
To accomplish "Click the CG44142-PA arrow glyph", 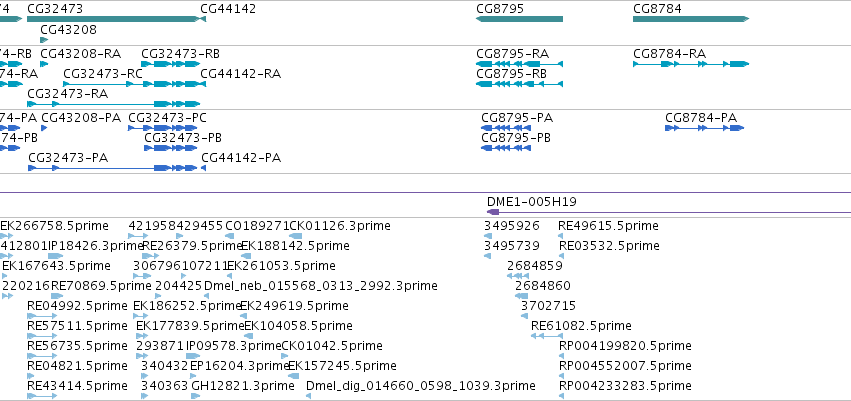I will tap(204, 168).
